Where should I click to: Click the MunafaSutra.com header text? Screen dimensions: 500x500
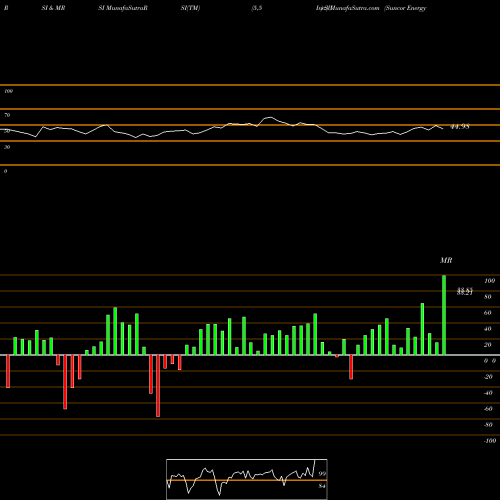point(353,8)
